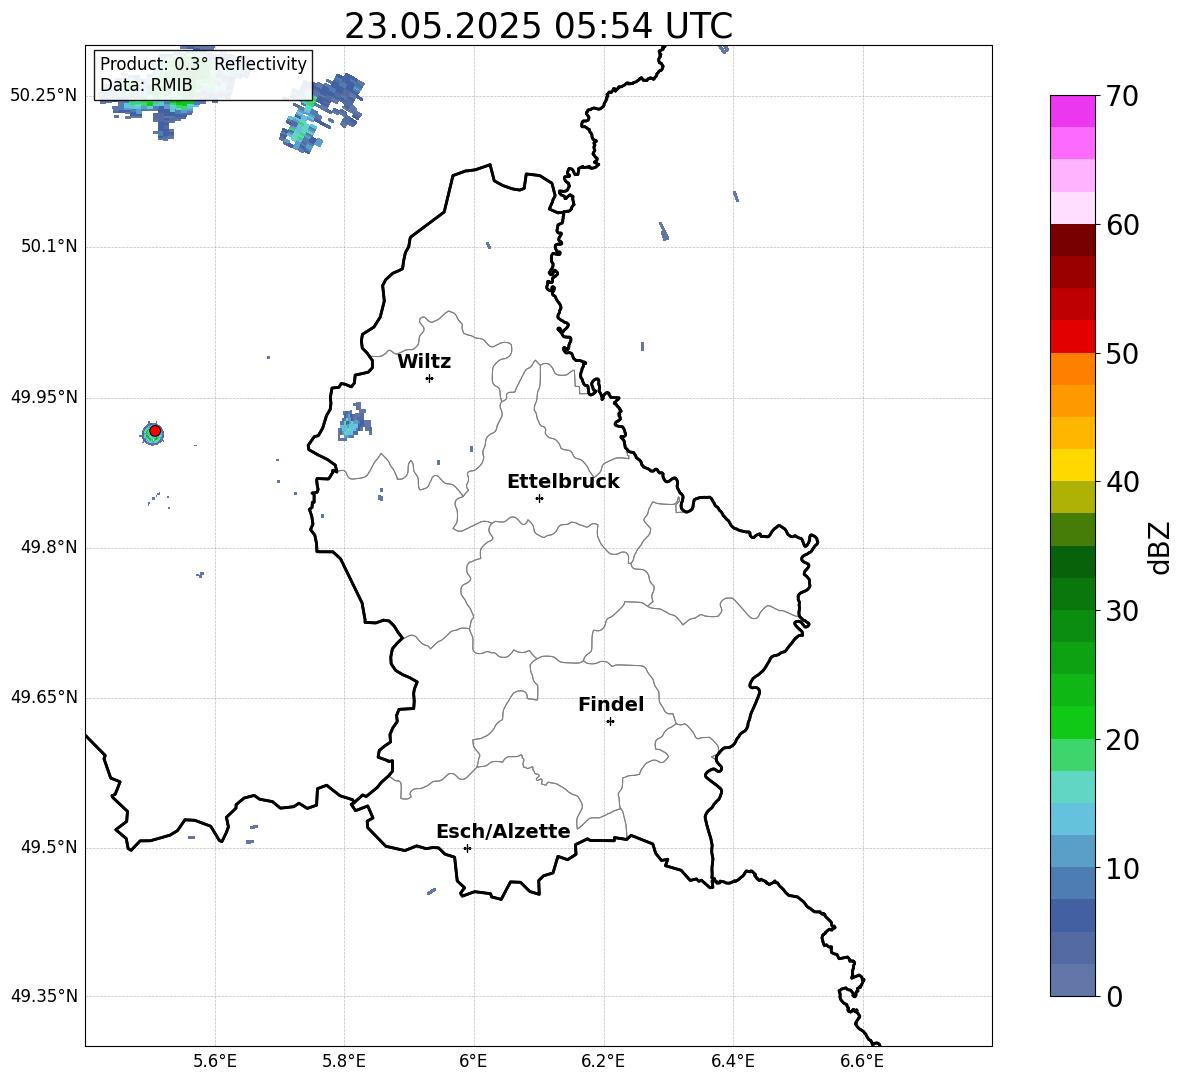Click the 6.2°E longitude label
This screenshot has width=1184, height=1081.
point(603,1061)
